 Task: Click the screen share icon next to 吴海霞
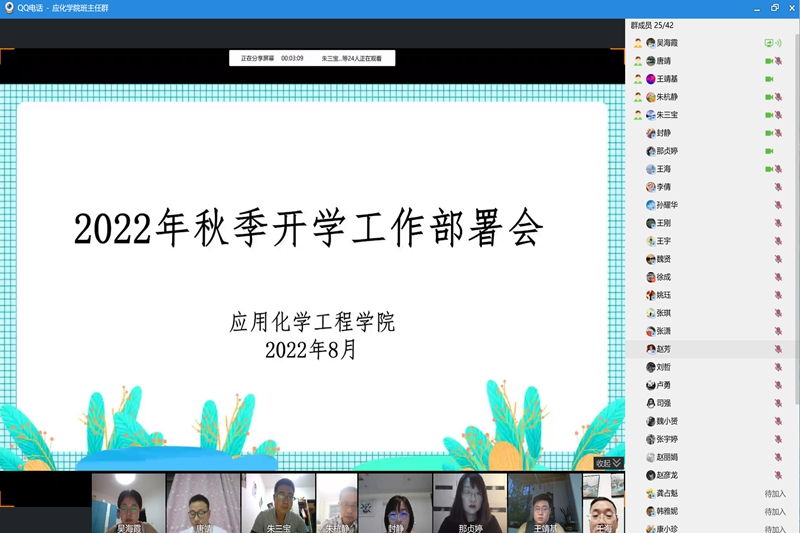(769, 43)
